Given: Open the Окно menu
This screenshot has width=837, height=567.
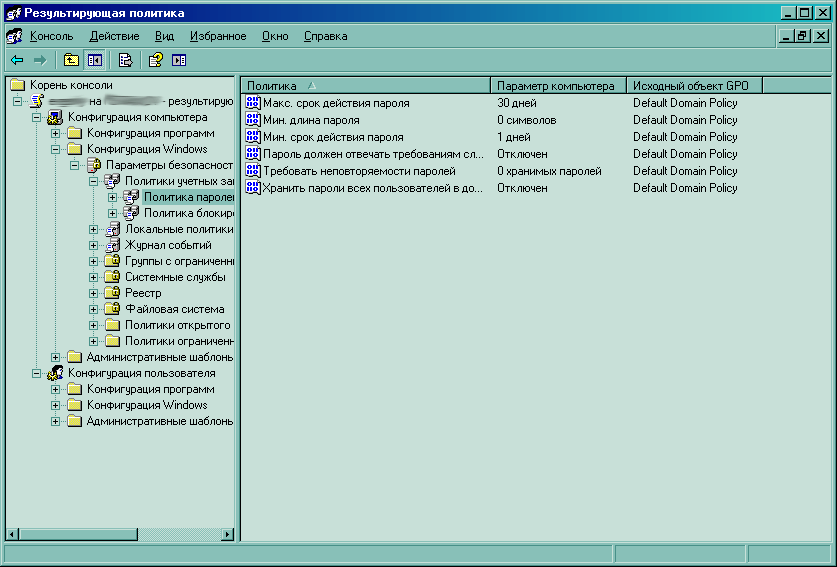Looking at the screenshot, I should [x=275, y=36].
